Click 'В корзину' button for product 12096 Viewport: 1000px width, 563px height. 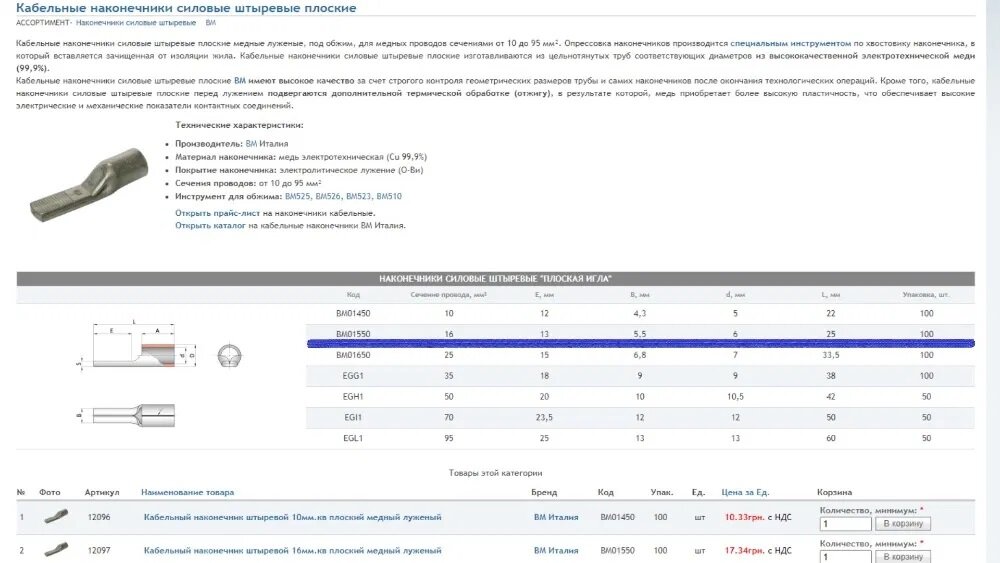(x=902, y=524)
